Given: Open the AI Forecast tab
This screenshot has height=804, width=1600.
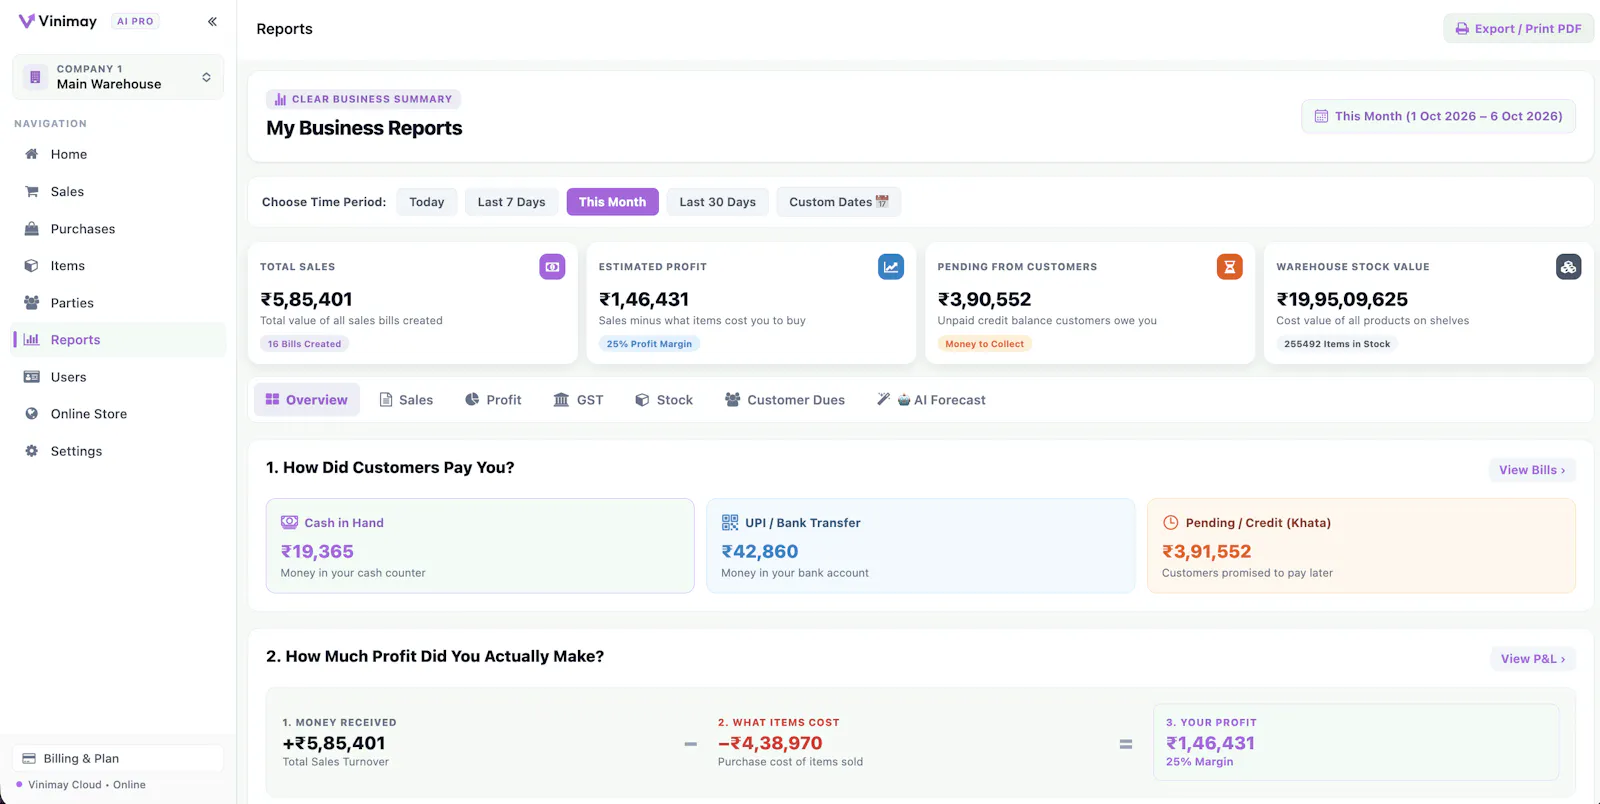Looking at the screenshot, I should (x=931, y=400).
